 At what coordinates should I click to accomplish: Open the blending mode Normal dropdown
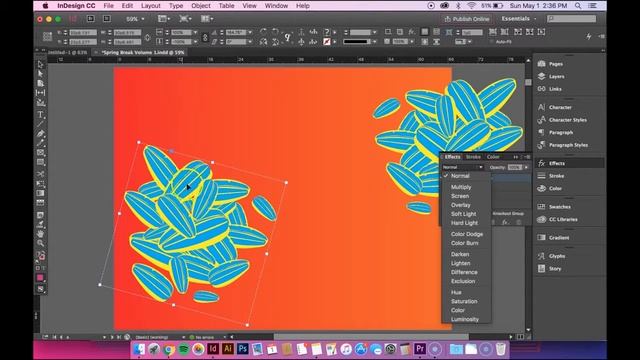(x=462, y=167)
